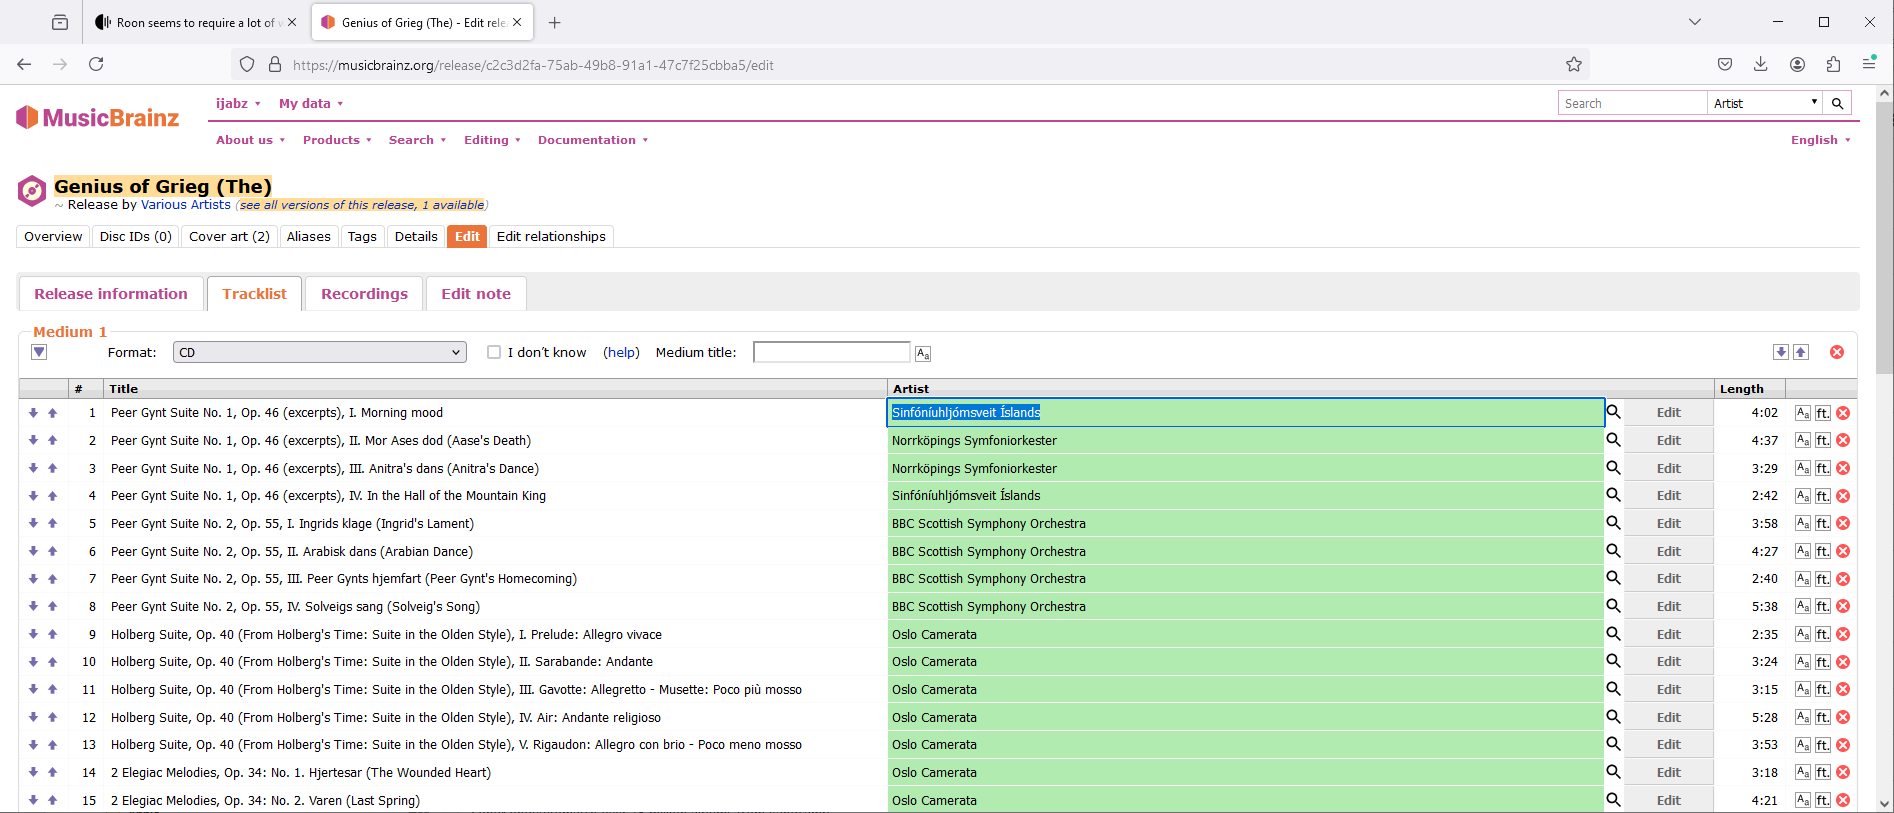Remove track 5 with red delete icon
This screenshot has height=813, width=1894.
pos(1843,524)
